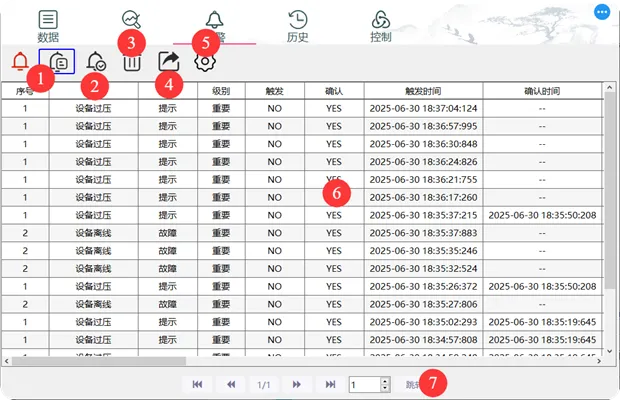Select row with time 18:36:17:260

[302, 197]
